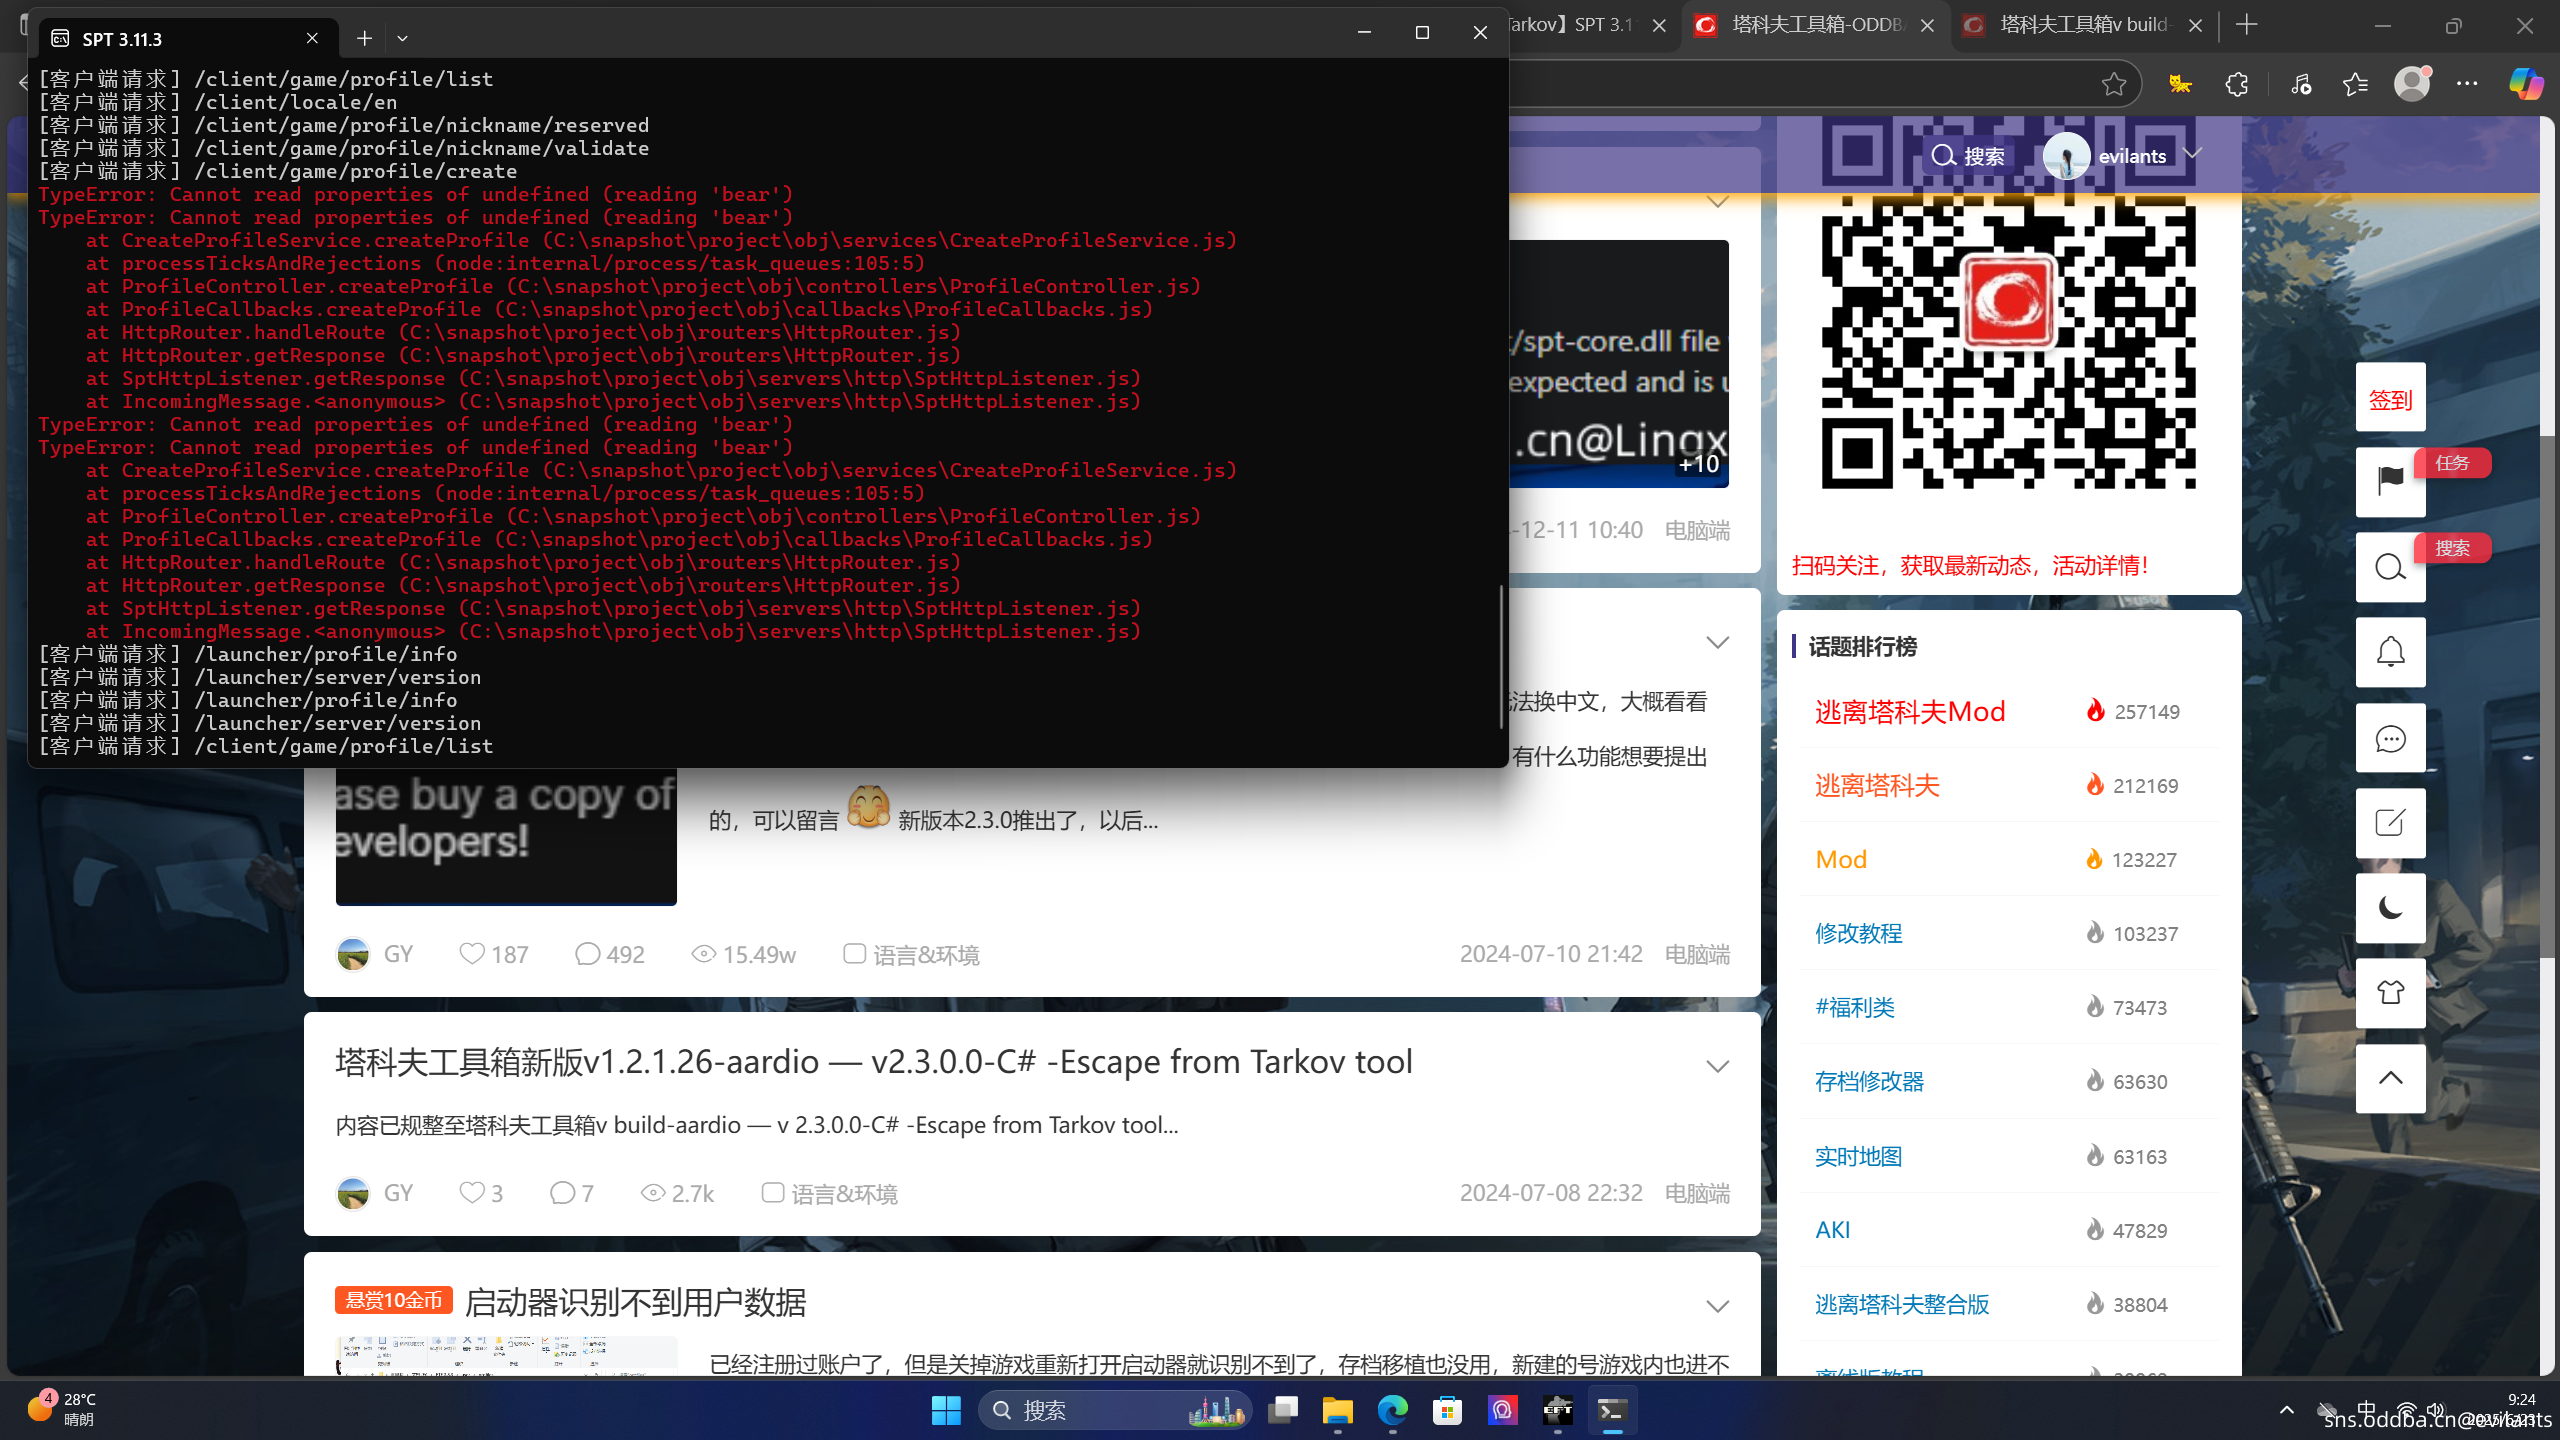Open 语言&环境 category on 187-likes post
This screenshot has height=1440, width=2560.
pyautogui.click(x=911, y=954)
